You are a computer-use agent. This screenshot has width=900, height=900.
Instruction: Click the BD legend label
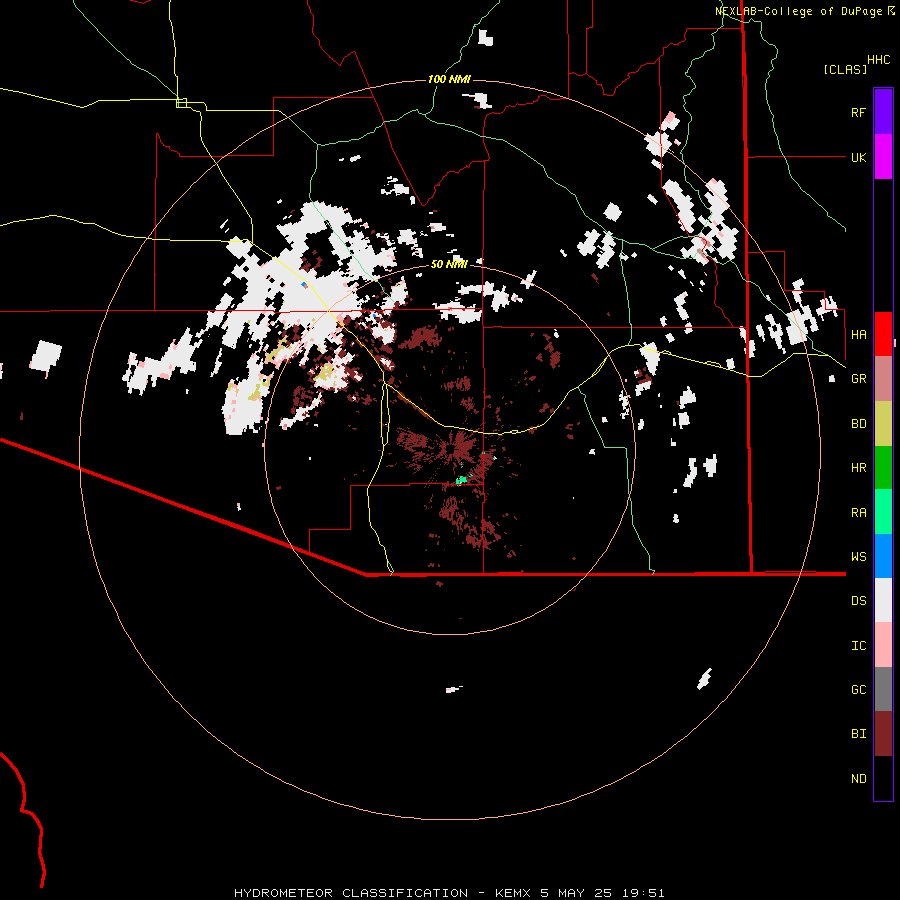coord(858,424)
